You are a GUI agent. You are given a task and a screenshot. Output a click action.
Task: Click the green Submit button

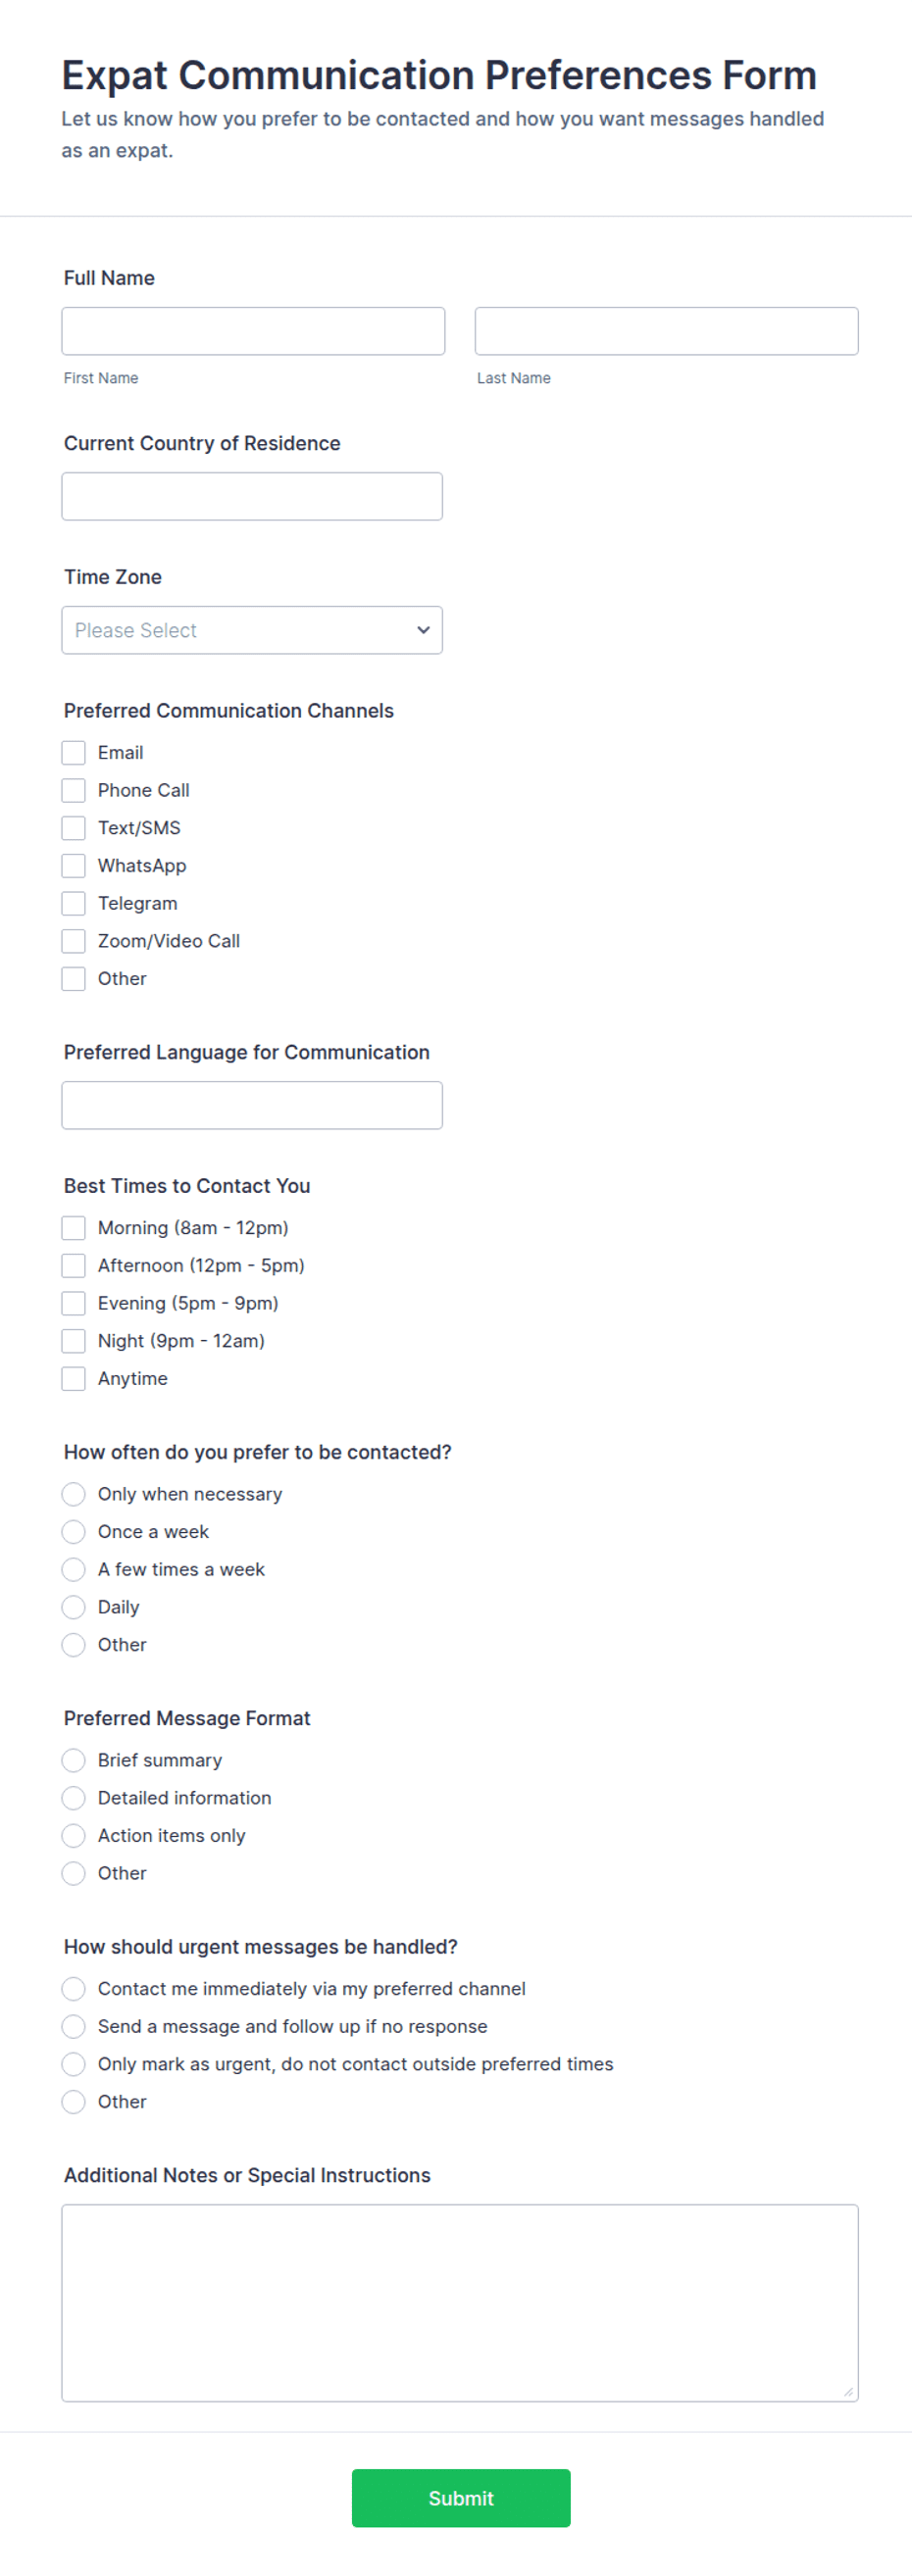(461, 2498)
